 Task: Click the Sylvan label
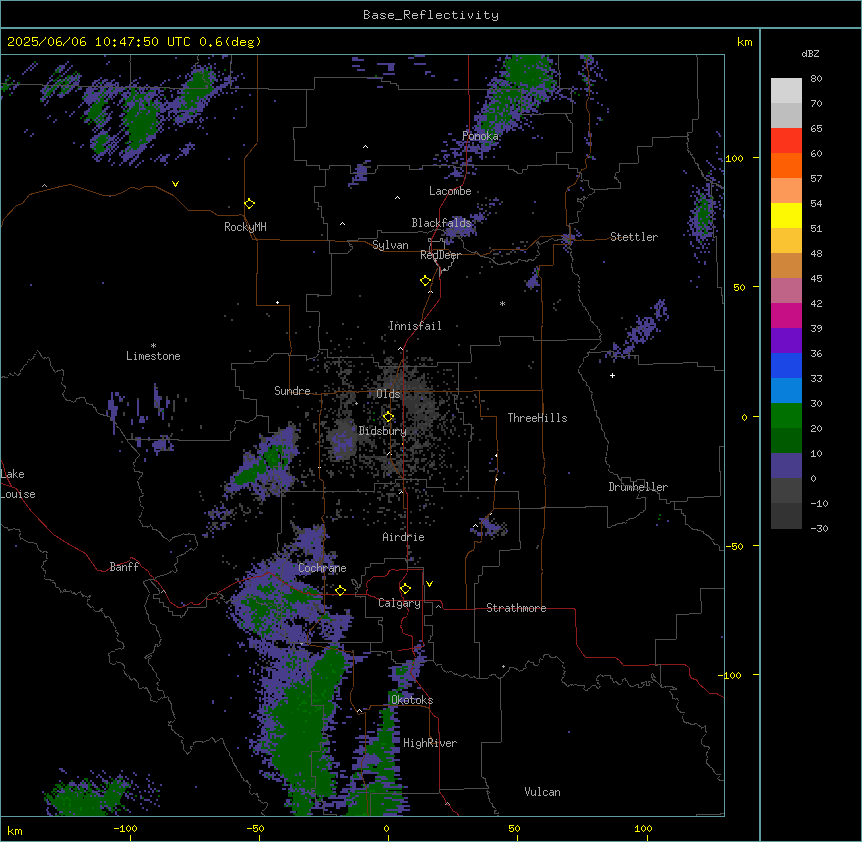(390, 245)
